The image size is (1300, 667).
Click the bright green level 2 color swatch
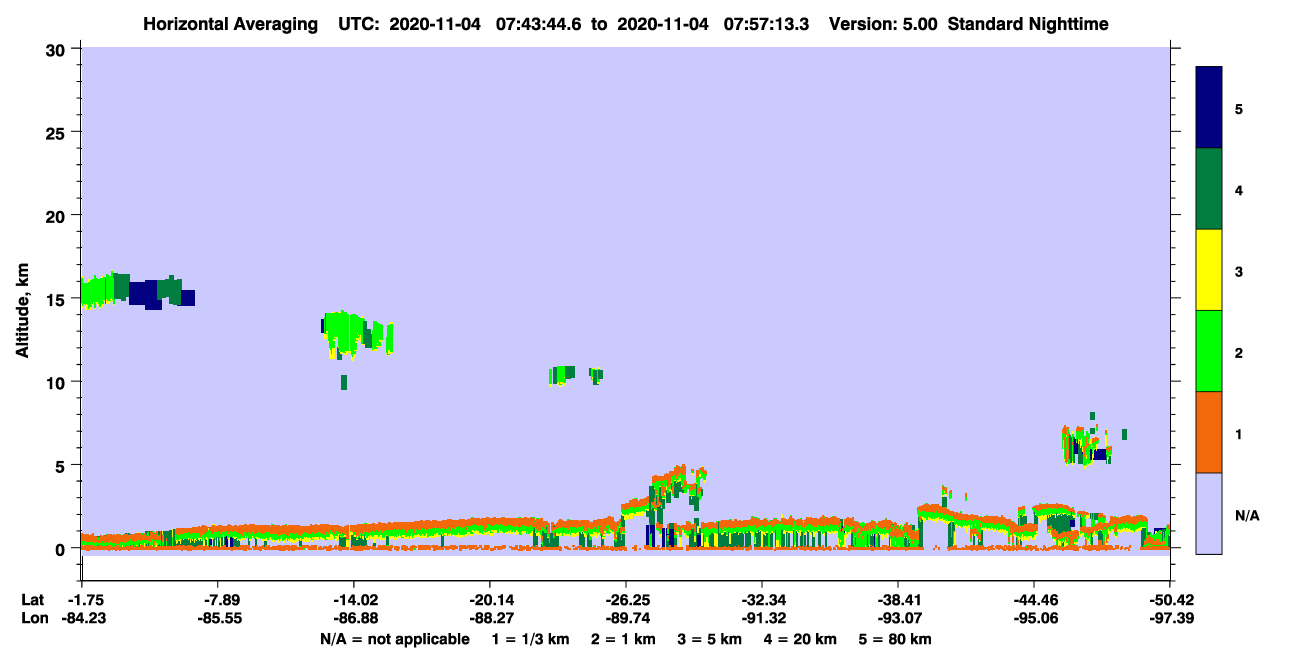point(1209,351)
